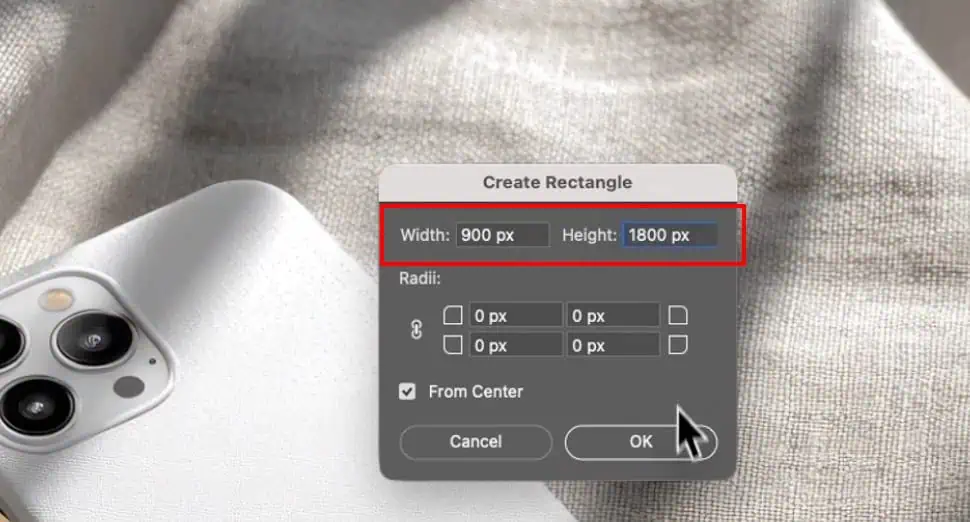The image size is (970, 522).
Task: Click the From Center label text
Action: [476, 392]
